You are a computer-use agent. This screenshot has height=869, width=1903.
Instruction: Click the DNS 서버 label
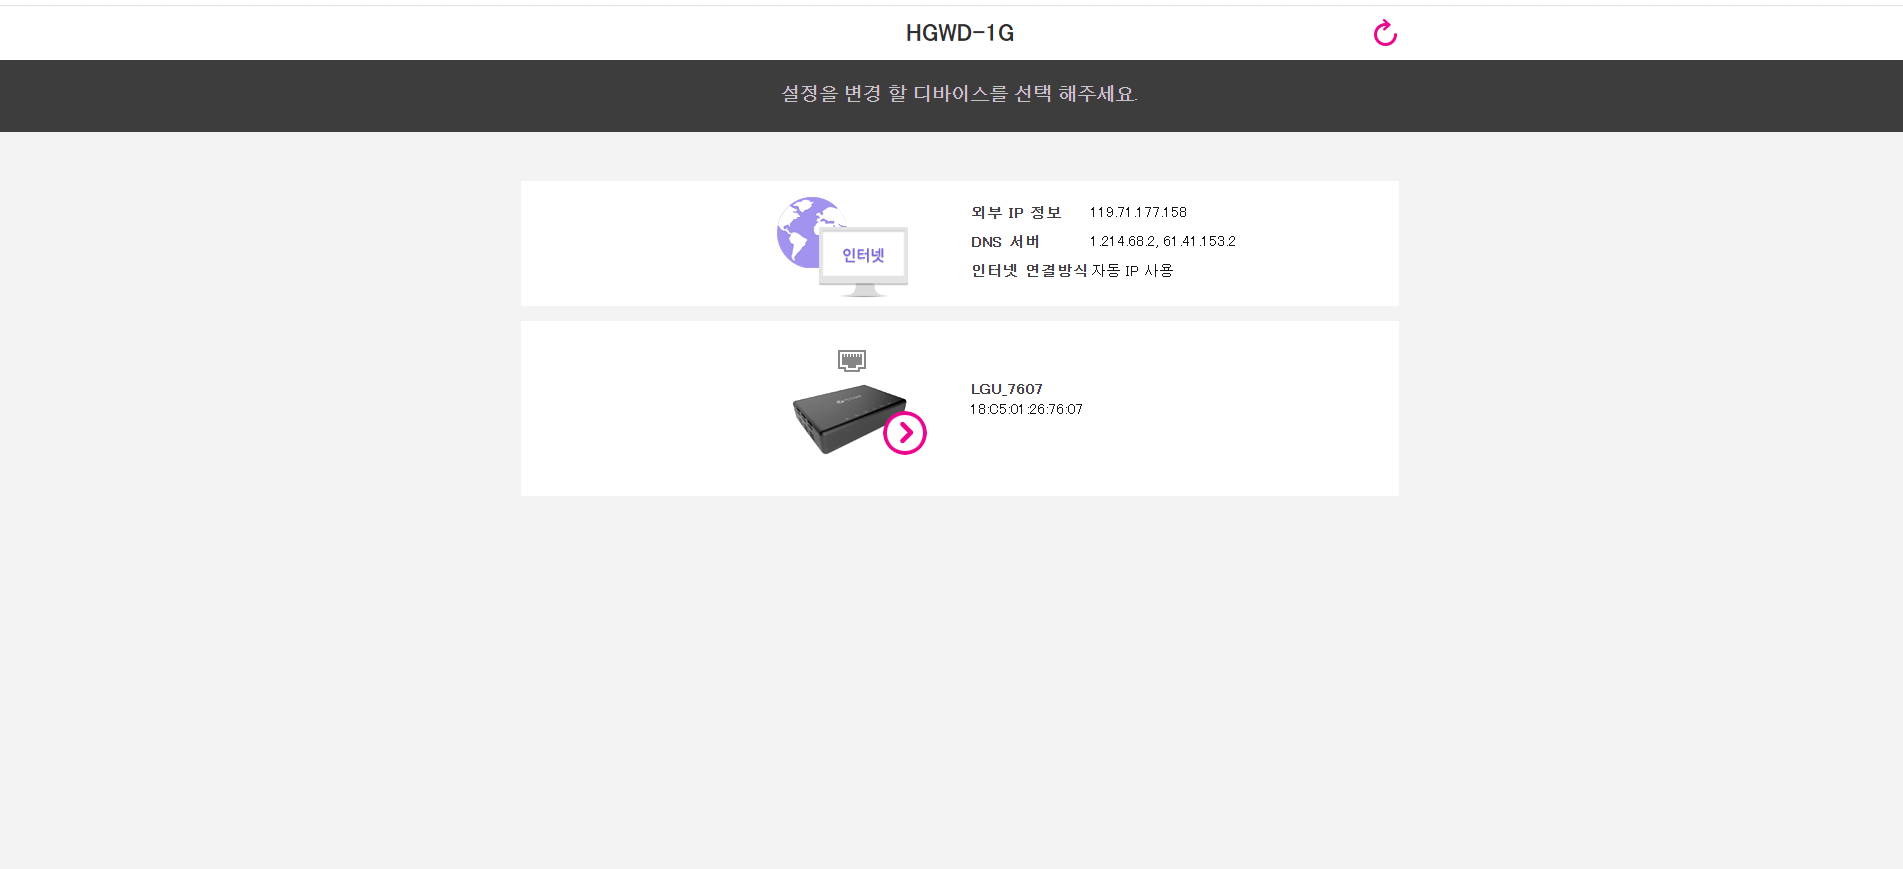tap(1005, 241)
